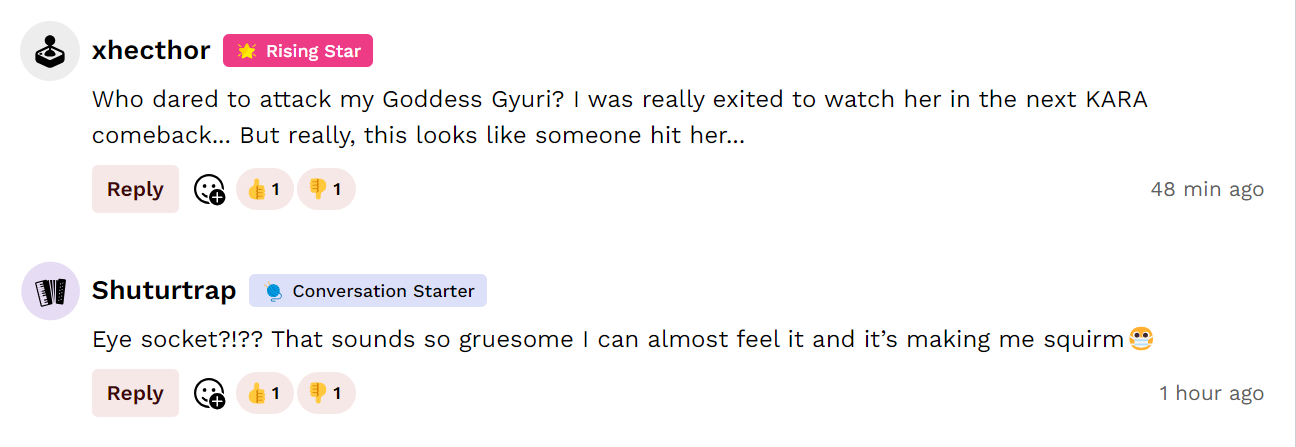This screenshot has height=447, width=1296.
Task: Open the add-reaction picker on Shuturtrap's comment
Action: (x=209, y=394)
